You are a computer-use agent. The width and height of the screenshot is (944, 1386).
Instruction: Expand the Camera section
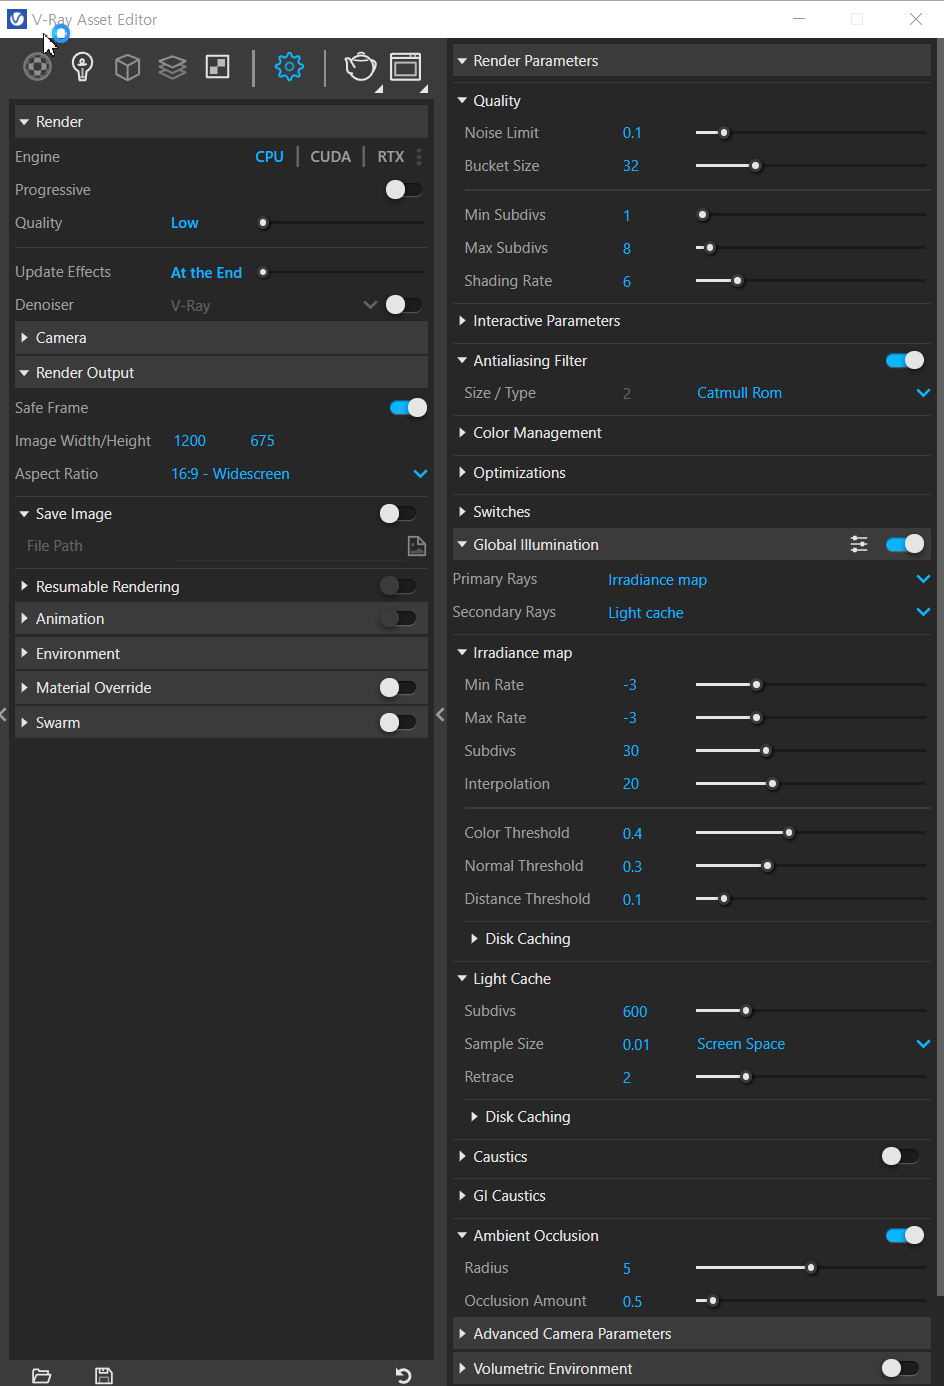click(221, 338)
